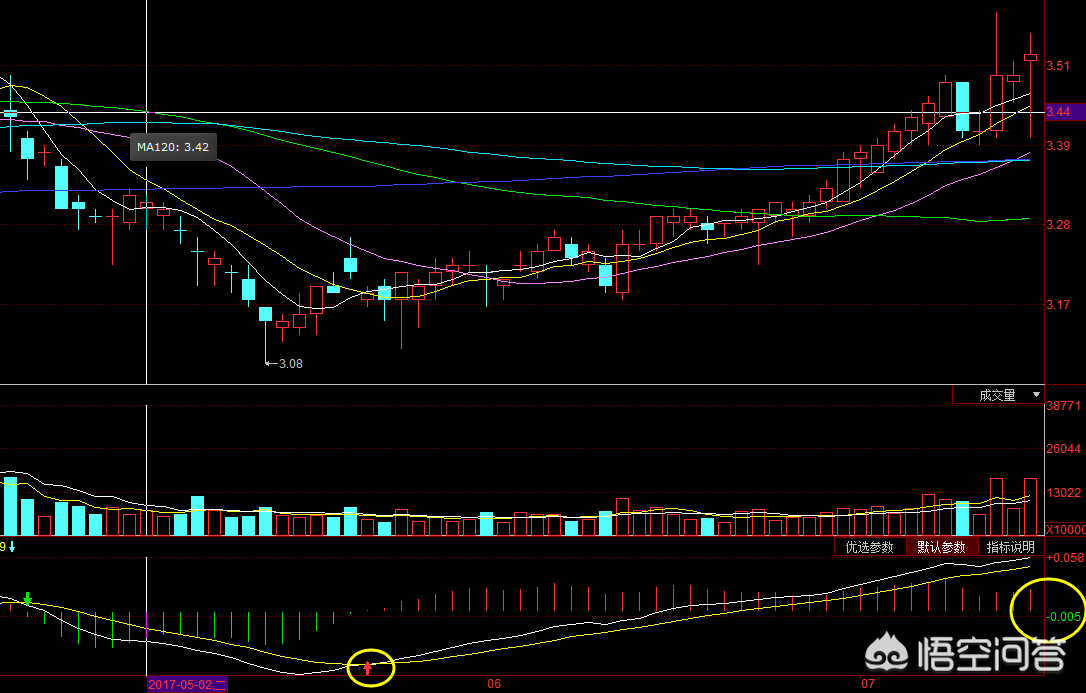Click the 3.51 price axis label
1086x693 pixels.
click(x=1058, y=66)
